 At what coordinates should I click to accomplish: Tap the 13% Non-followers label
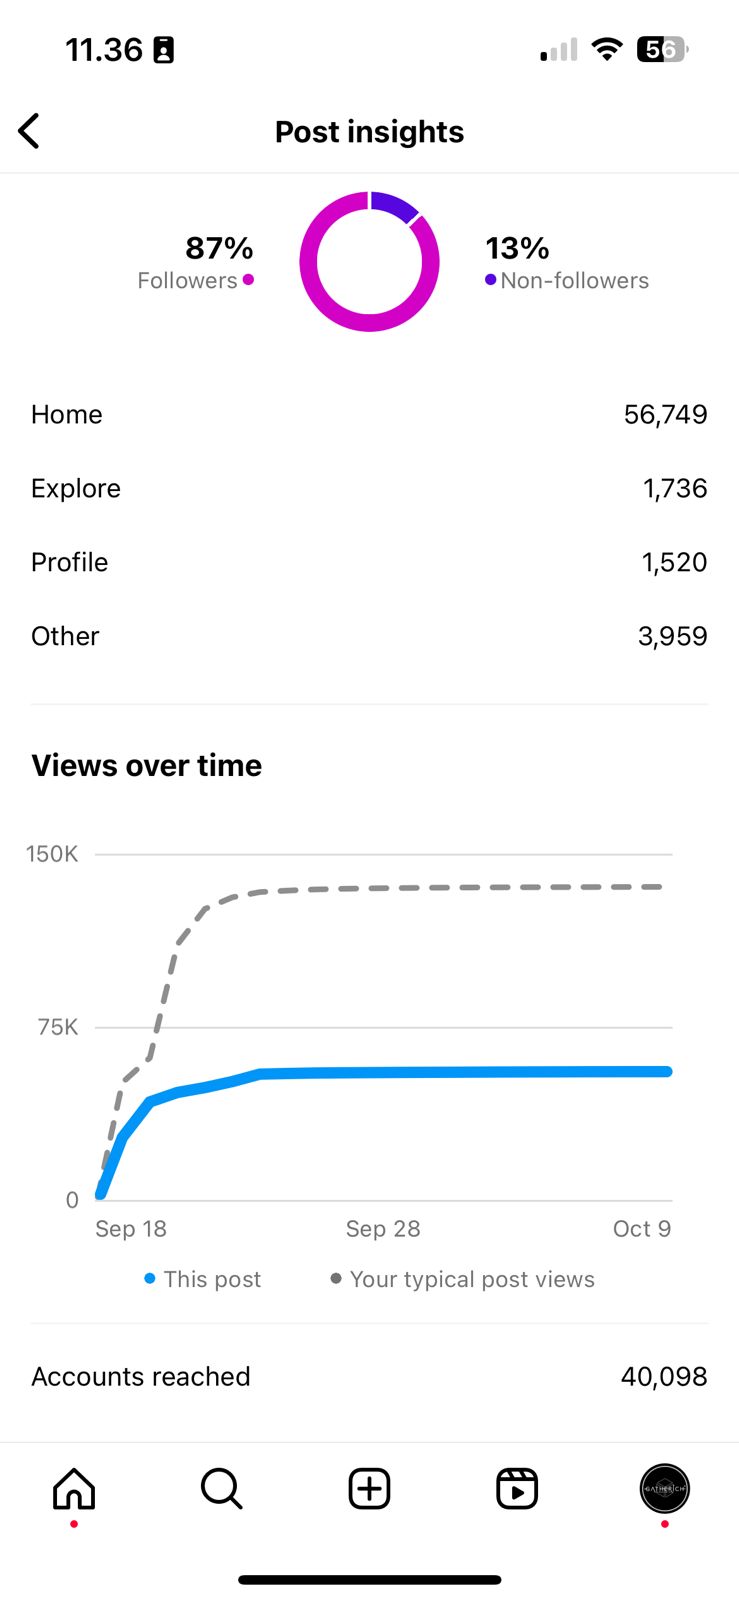point(566,262)
